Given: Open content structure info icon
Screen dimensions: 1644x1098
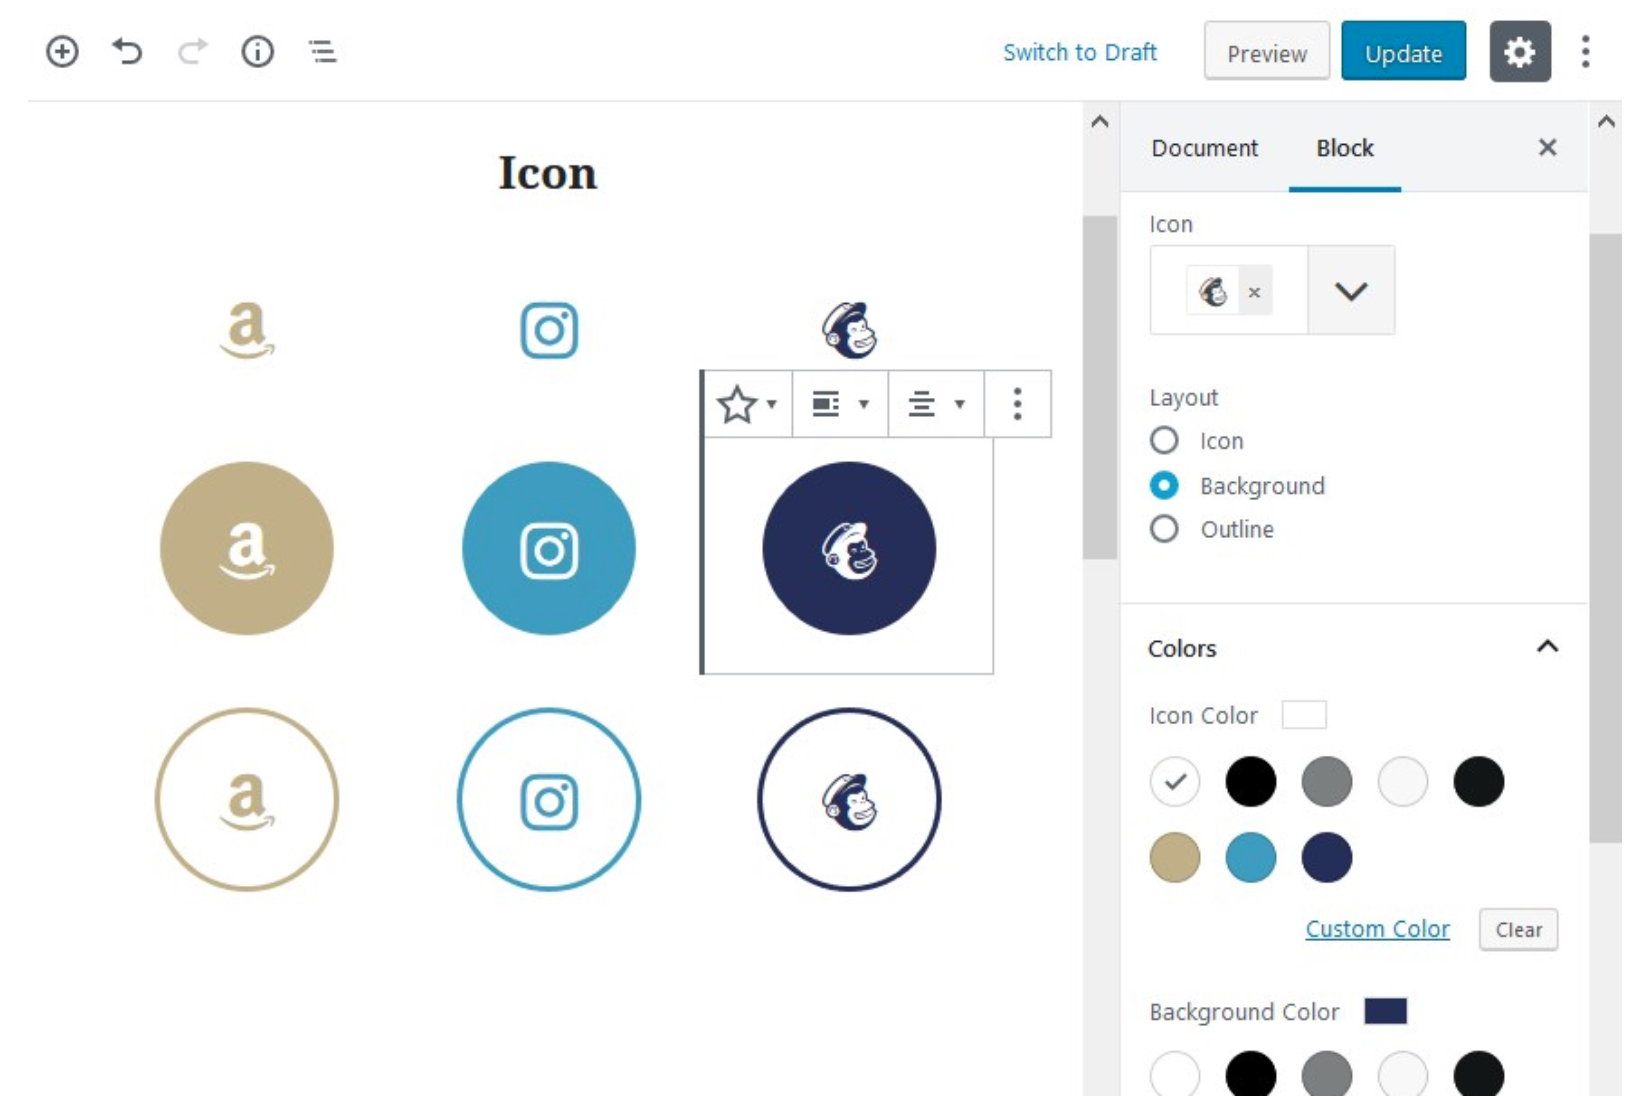Looking at the screenshot, I should point(258,51).
